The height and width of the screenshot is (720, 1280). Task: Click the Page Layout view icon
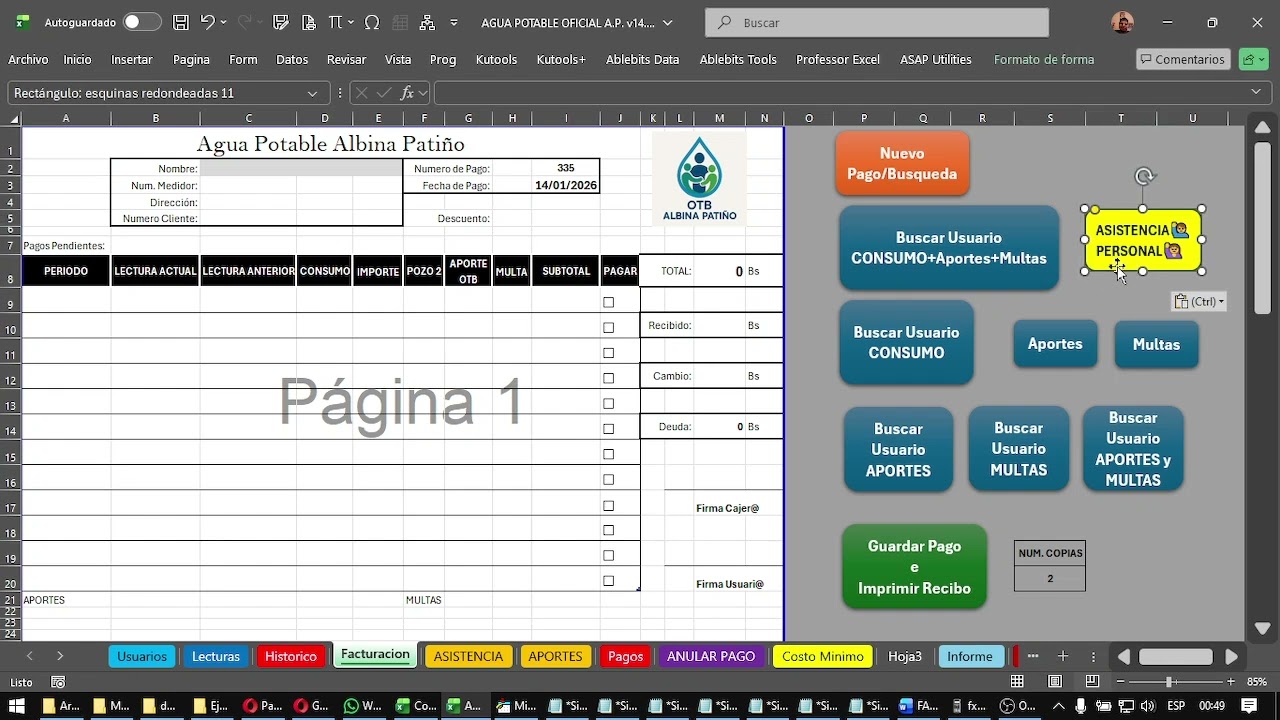tap(1055, 682)
